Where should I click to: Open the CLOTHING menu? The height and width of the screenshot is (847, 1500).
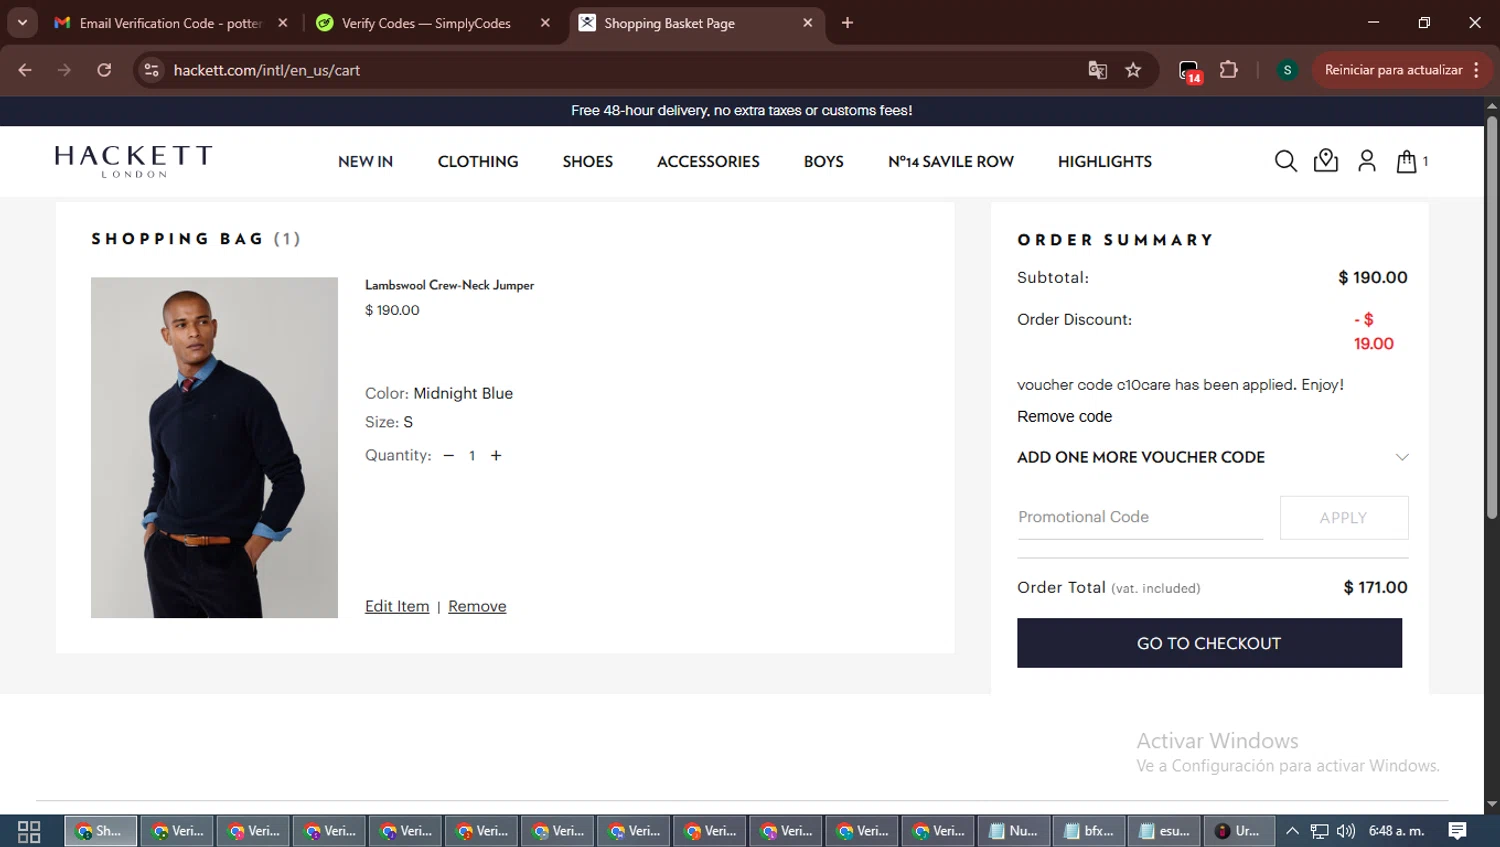[478, 161]
